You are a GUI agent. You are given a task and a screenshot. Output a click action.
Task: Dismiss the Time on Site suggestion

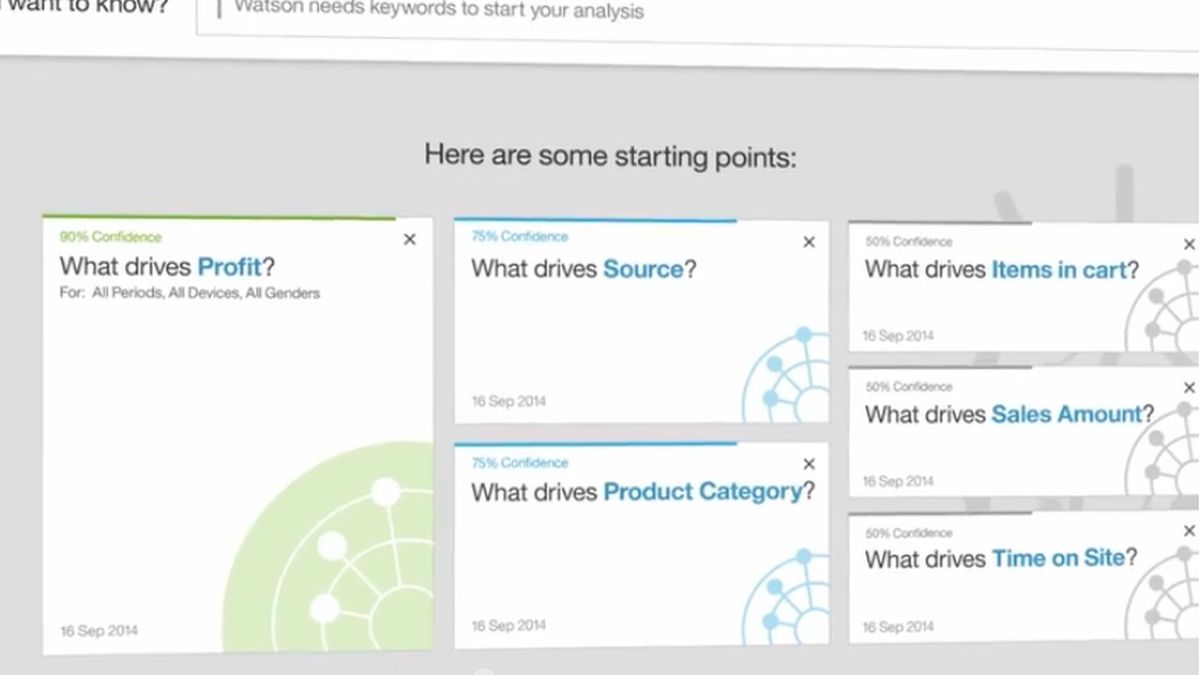click(x=1190, y=533)
